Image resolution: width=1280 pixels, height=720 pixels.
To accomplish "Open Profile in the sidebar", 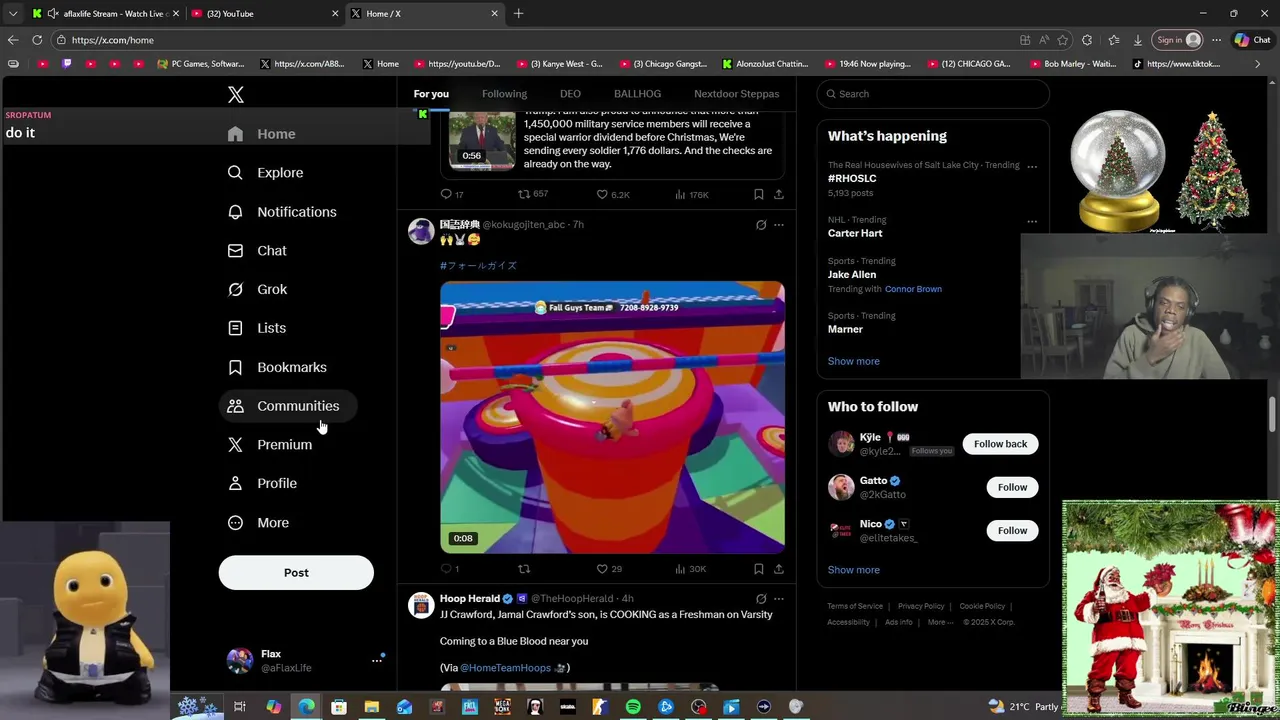I will click(x=262, y=484).
